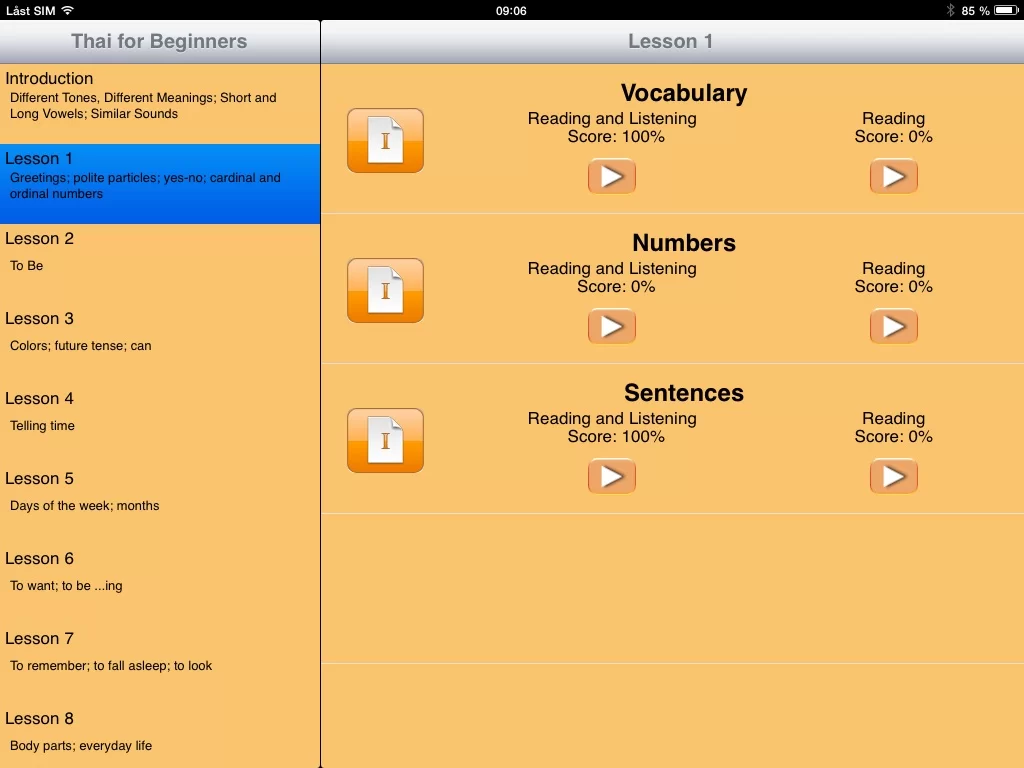Open the Vocabulary info document icon
Image resolution: width=1024 pixels, height=768 pixels.
[x=385, y=141]
